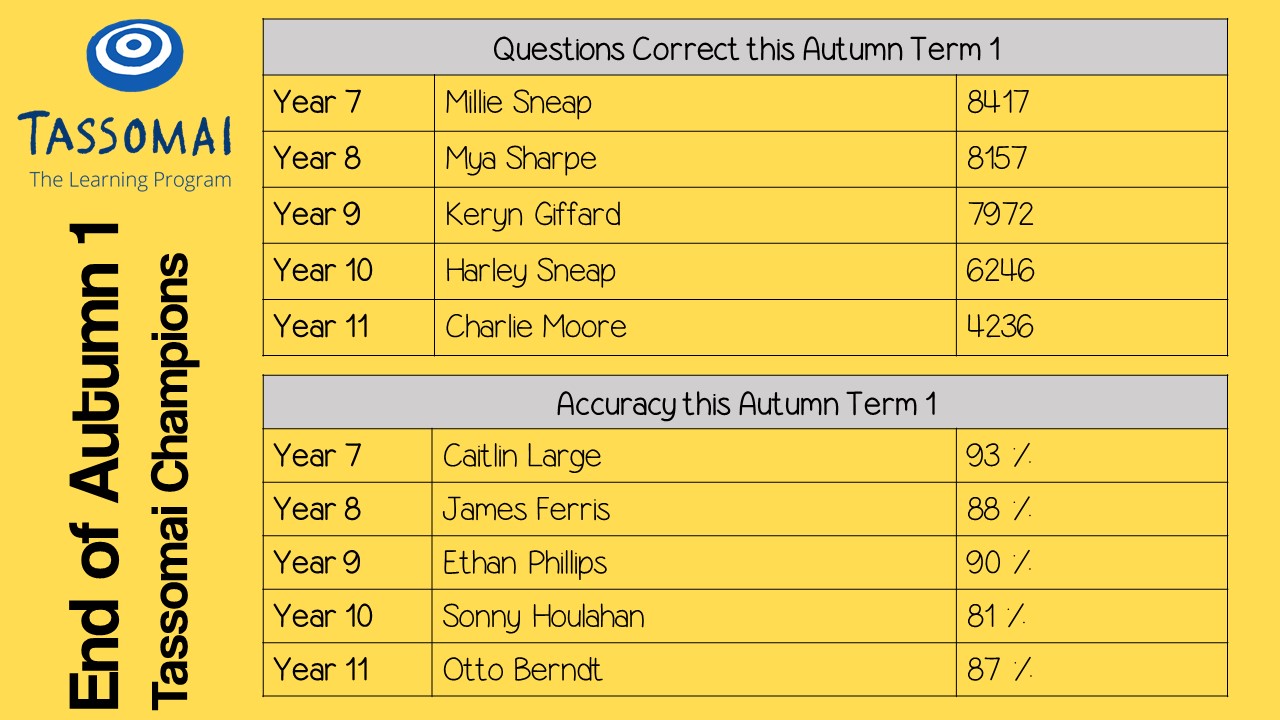Click Caitlin Large's 93% accuracy cell
Screen dimensions: 1280x720
point(1091,456)
